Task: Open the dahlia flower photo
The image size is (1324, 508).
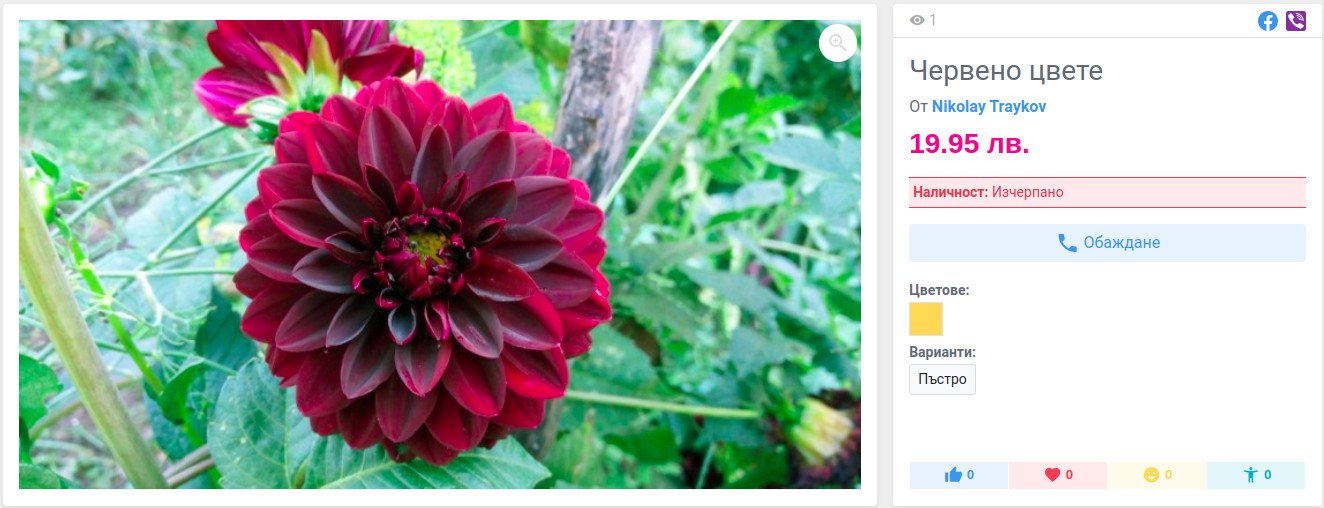Action: point(440,255)
